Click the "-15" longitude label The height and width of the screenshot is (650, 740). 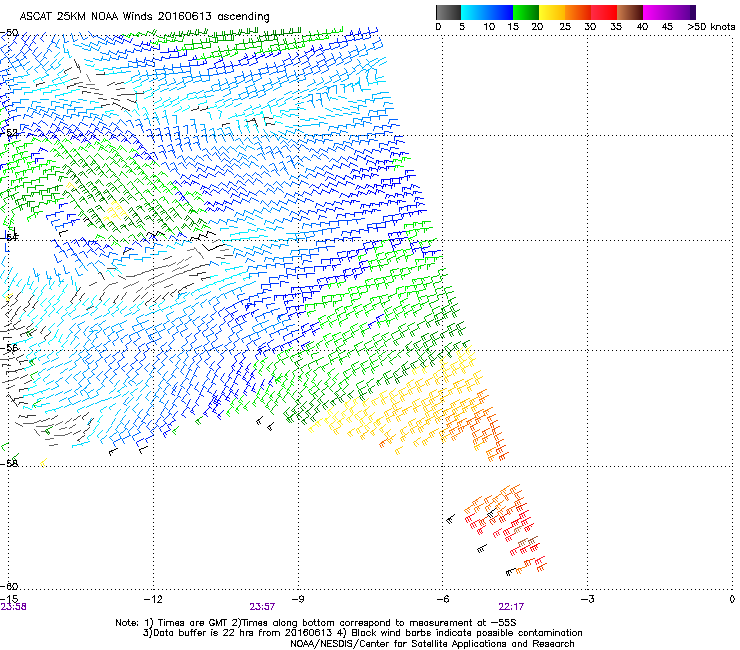[x=9, y=599]
